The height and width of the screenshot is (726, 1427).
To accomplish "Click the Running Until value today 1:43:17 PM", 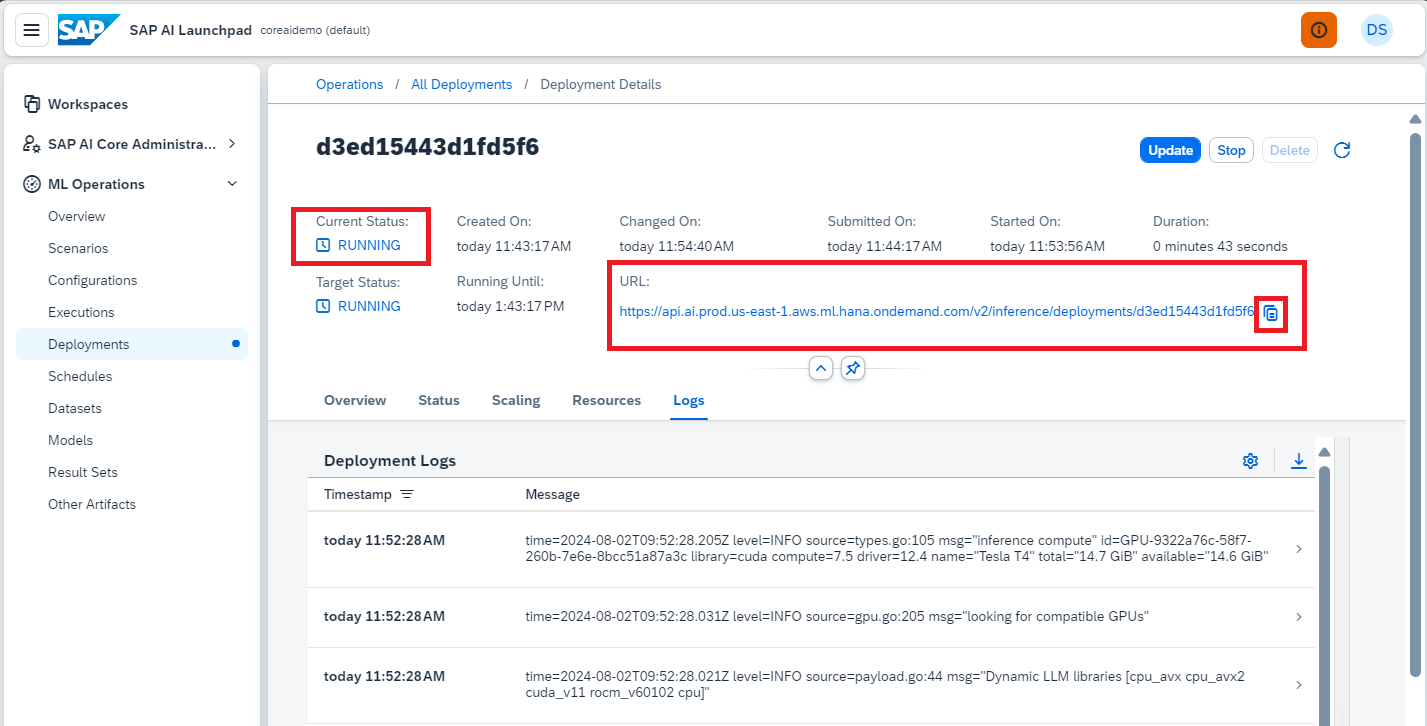I will [510, 306].
